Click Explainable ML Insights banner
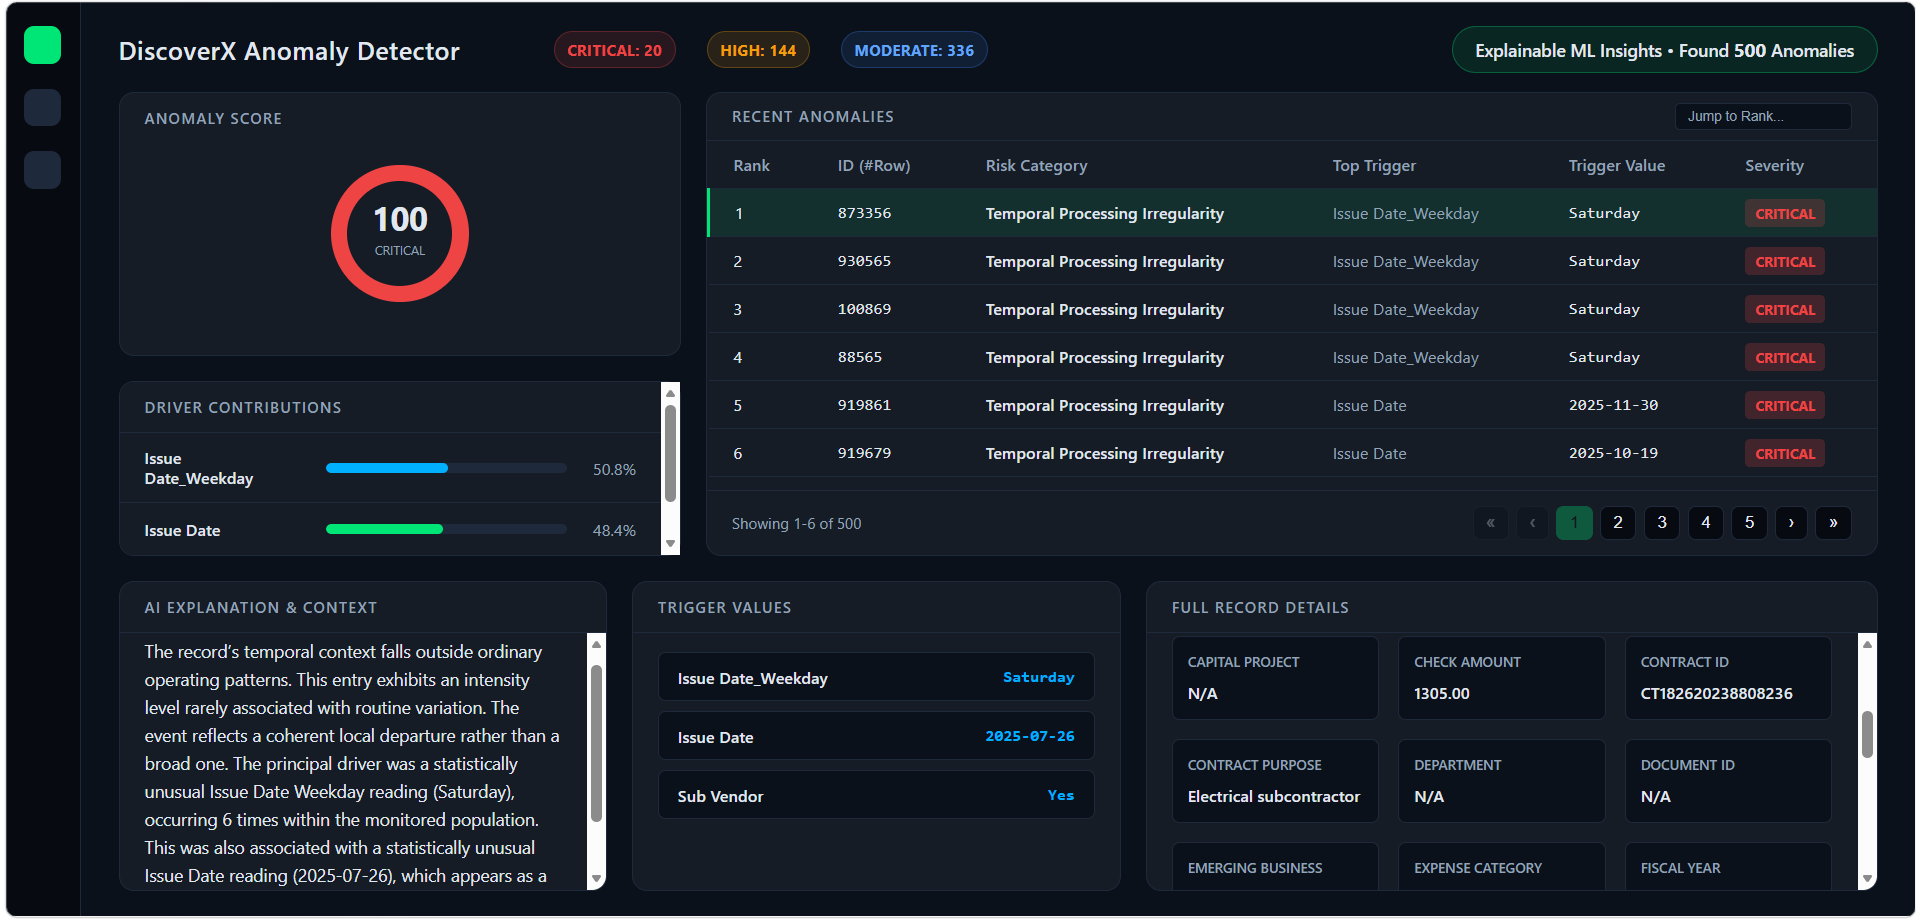Screen dimensions: 1920x921 1664,50
